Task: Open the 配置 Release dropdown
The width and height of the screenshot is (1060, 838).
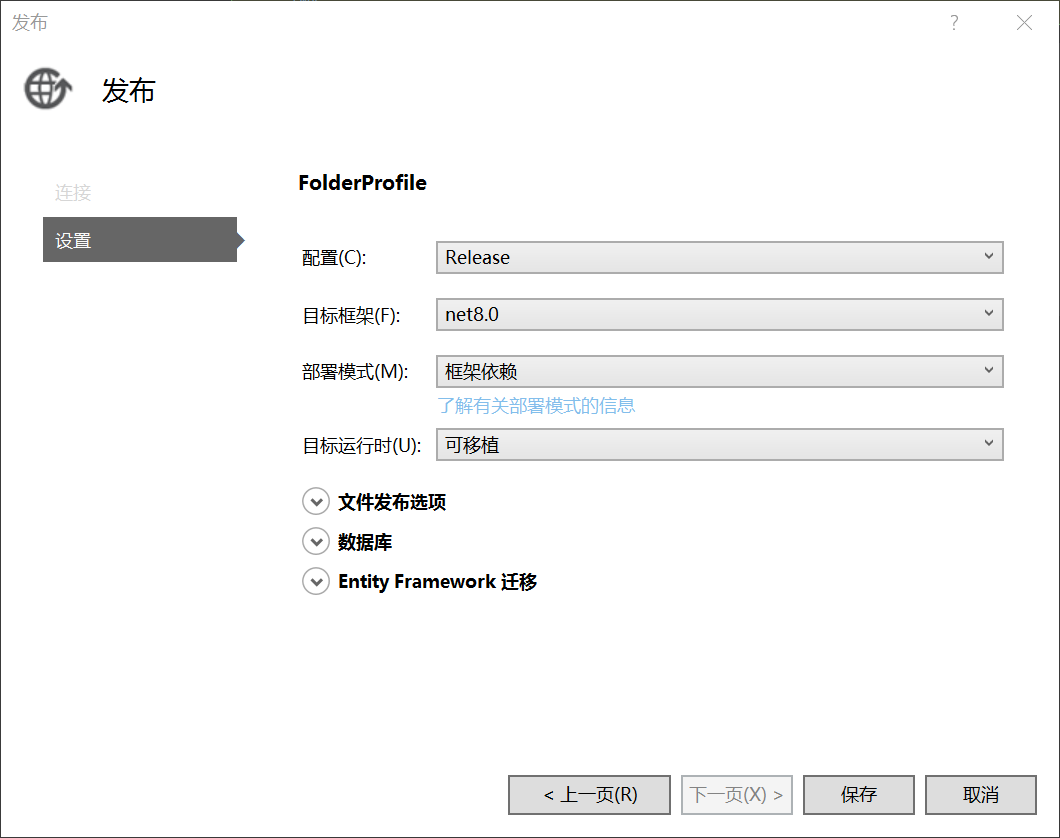Action: pos(719,257)
